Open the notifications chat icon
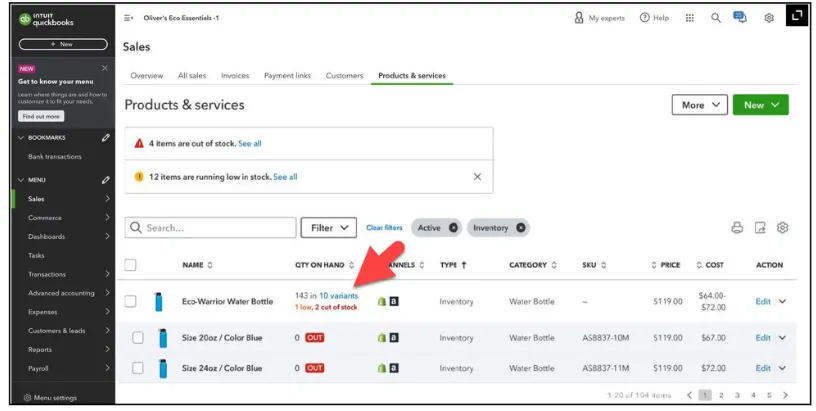The width and height of the screenshot is (816, 411). click(740, 17)
